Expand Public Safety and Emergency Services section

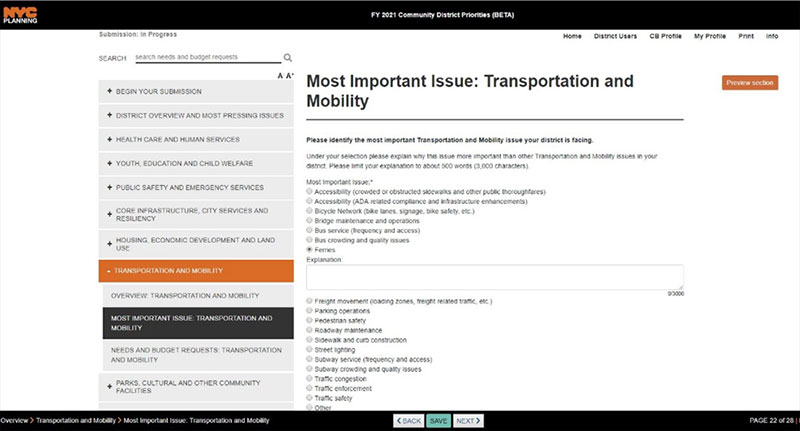[196, 187]
